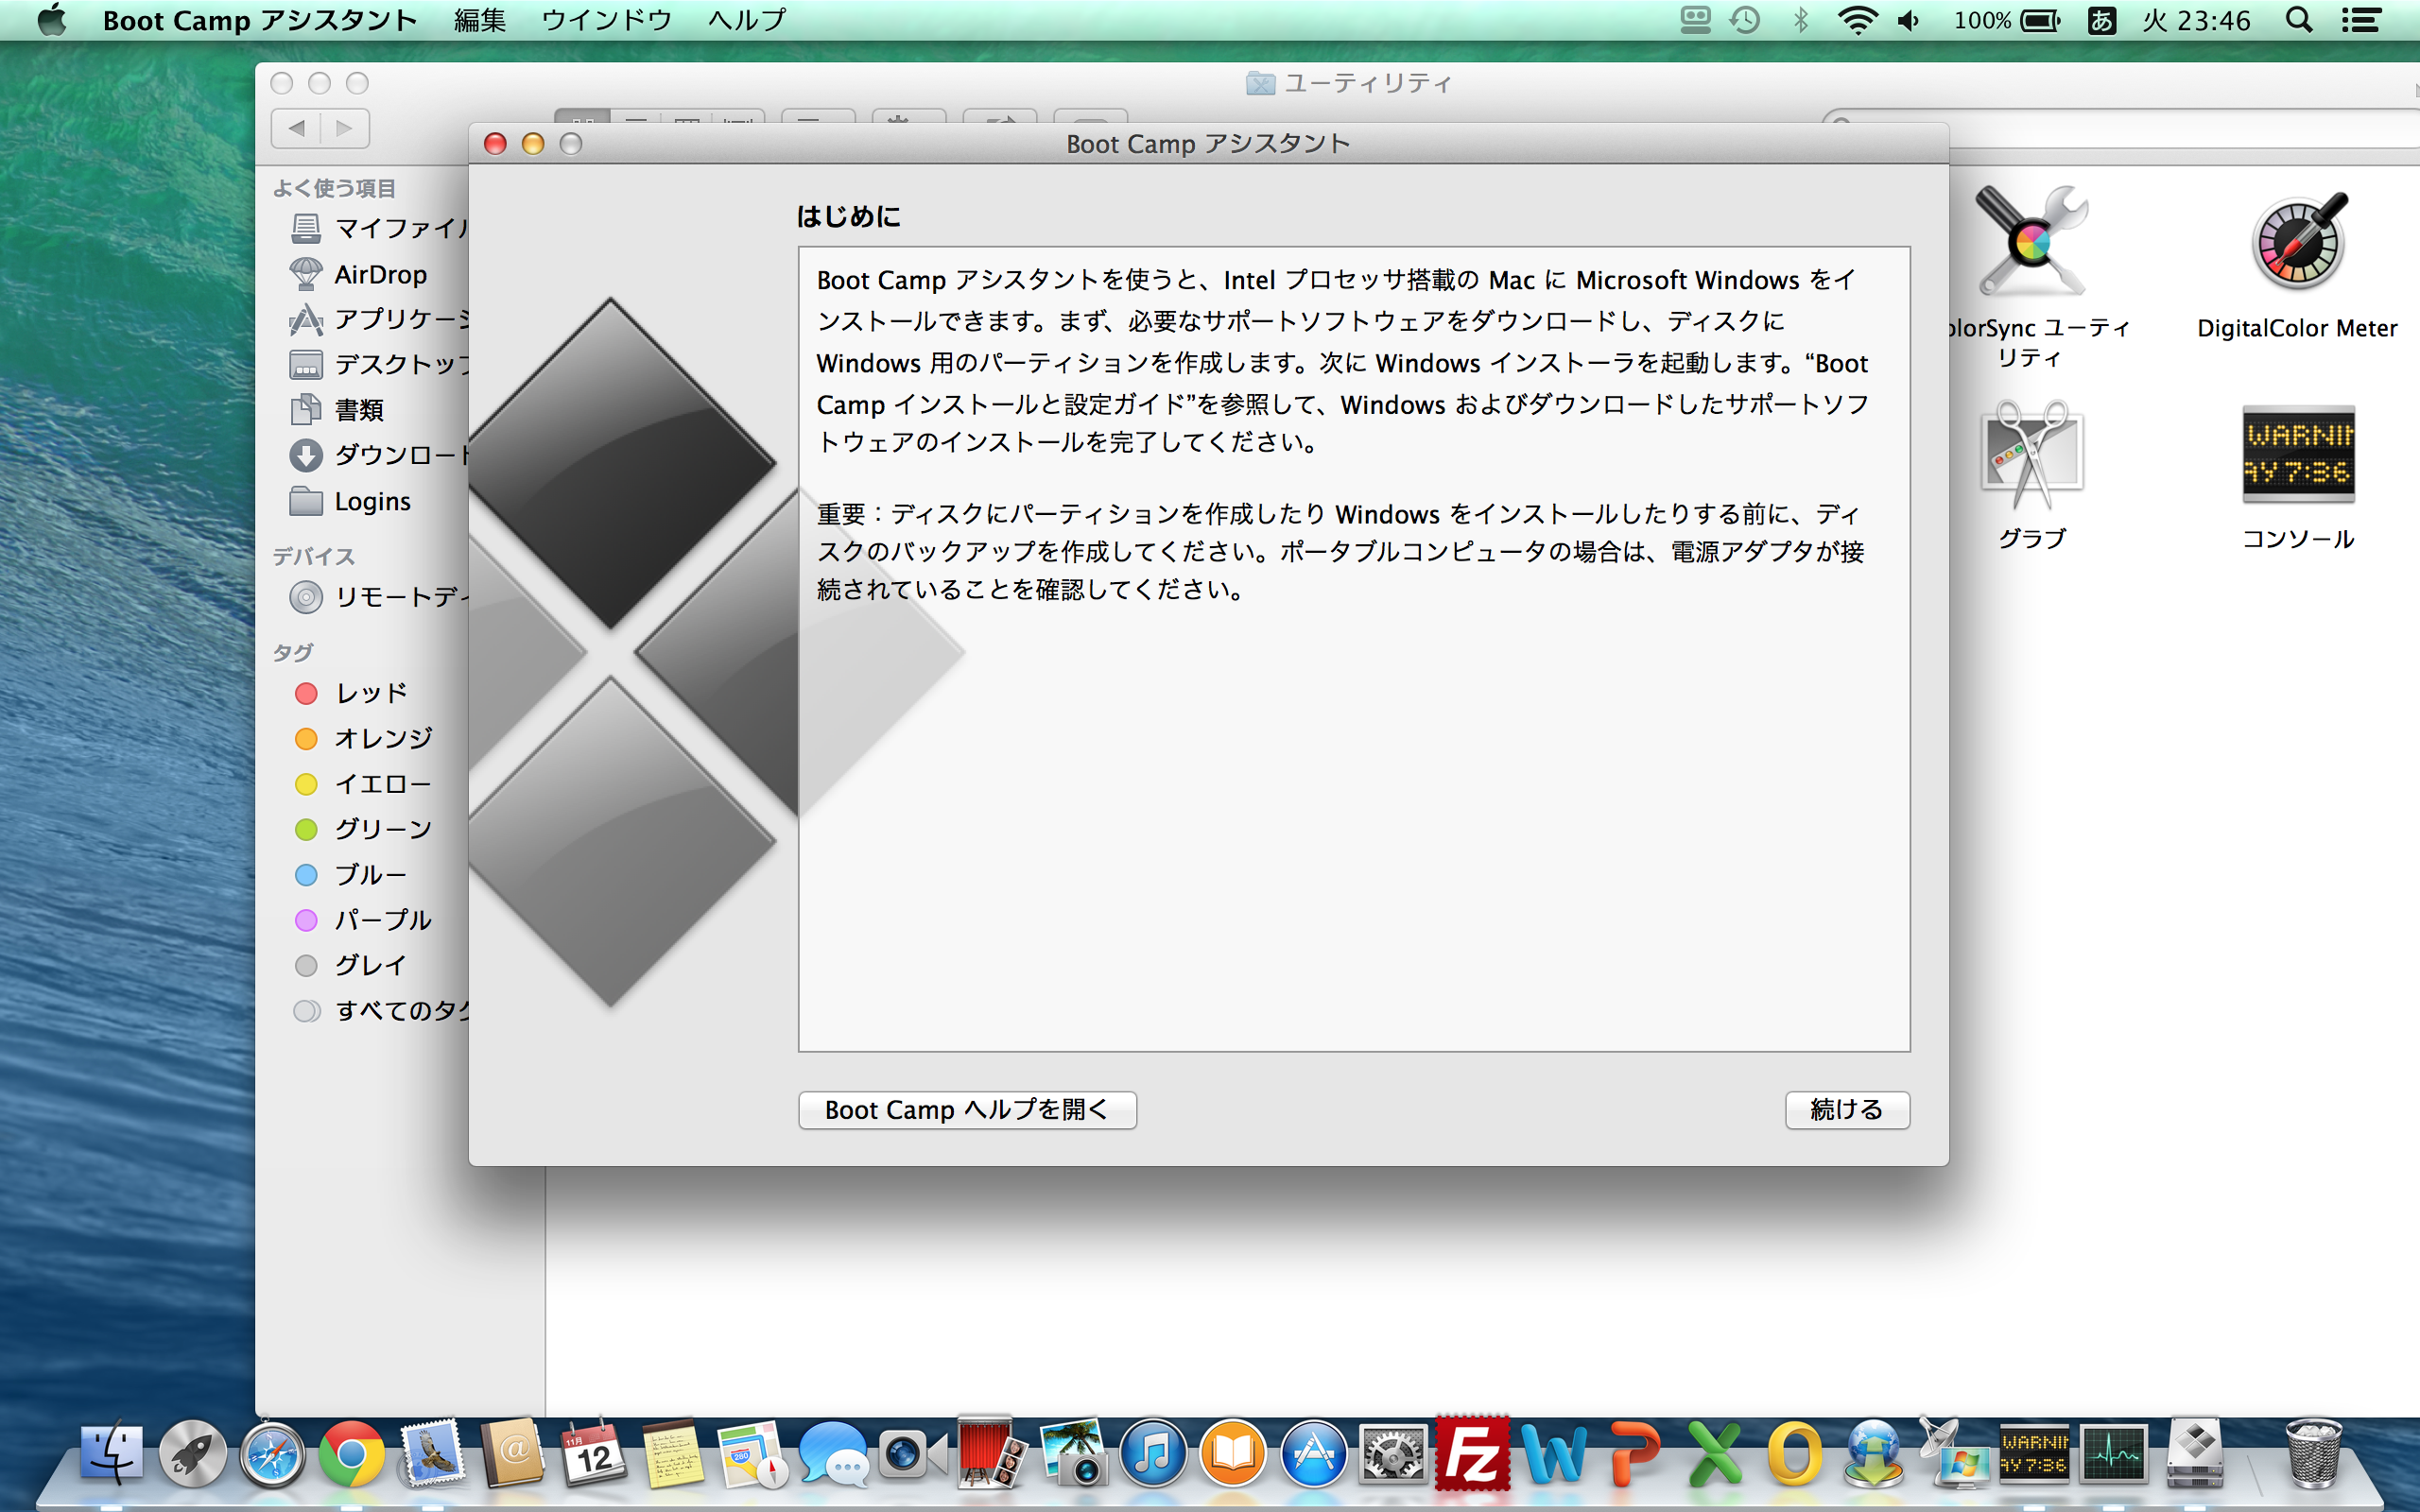Open Notification Center list icon

(2361, 20)
